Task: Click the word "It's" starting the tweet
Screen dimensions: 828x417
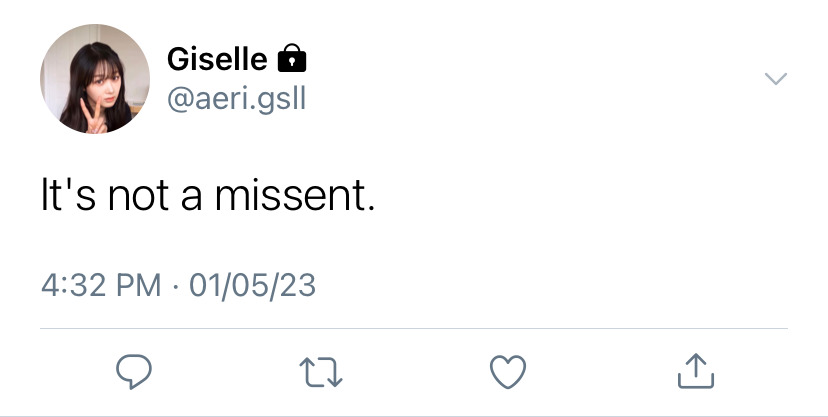Action: click(68, 195)
